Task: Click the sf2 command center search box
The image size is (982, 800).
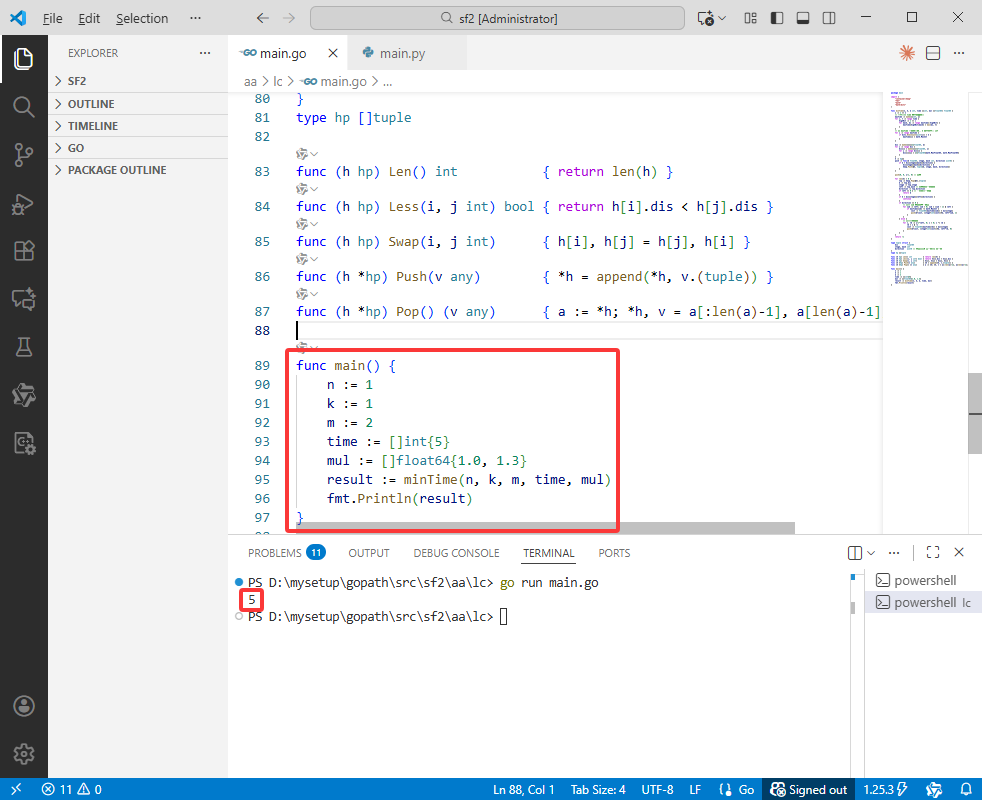Action: 497,18
